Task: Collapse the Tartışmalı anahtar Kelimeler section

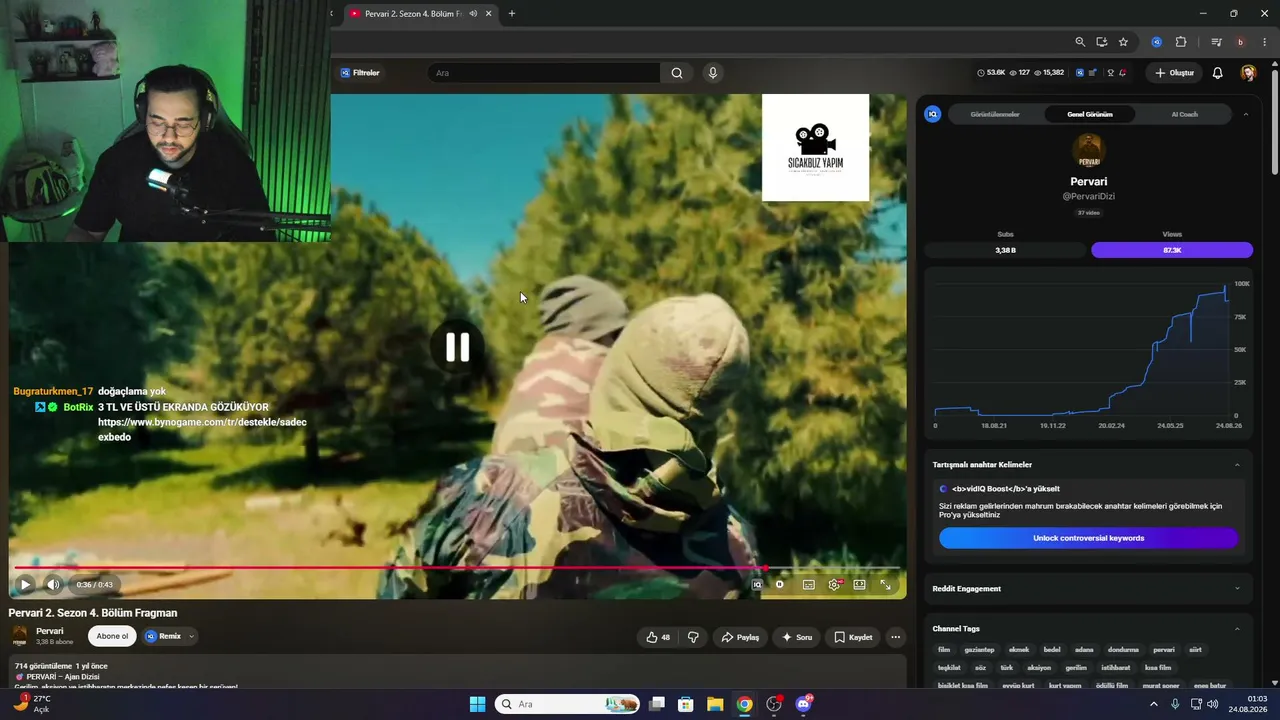Action: (x=1237, y=465)
